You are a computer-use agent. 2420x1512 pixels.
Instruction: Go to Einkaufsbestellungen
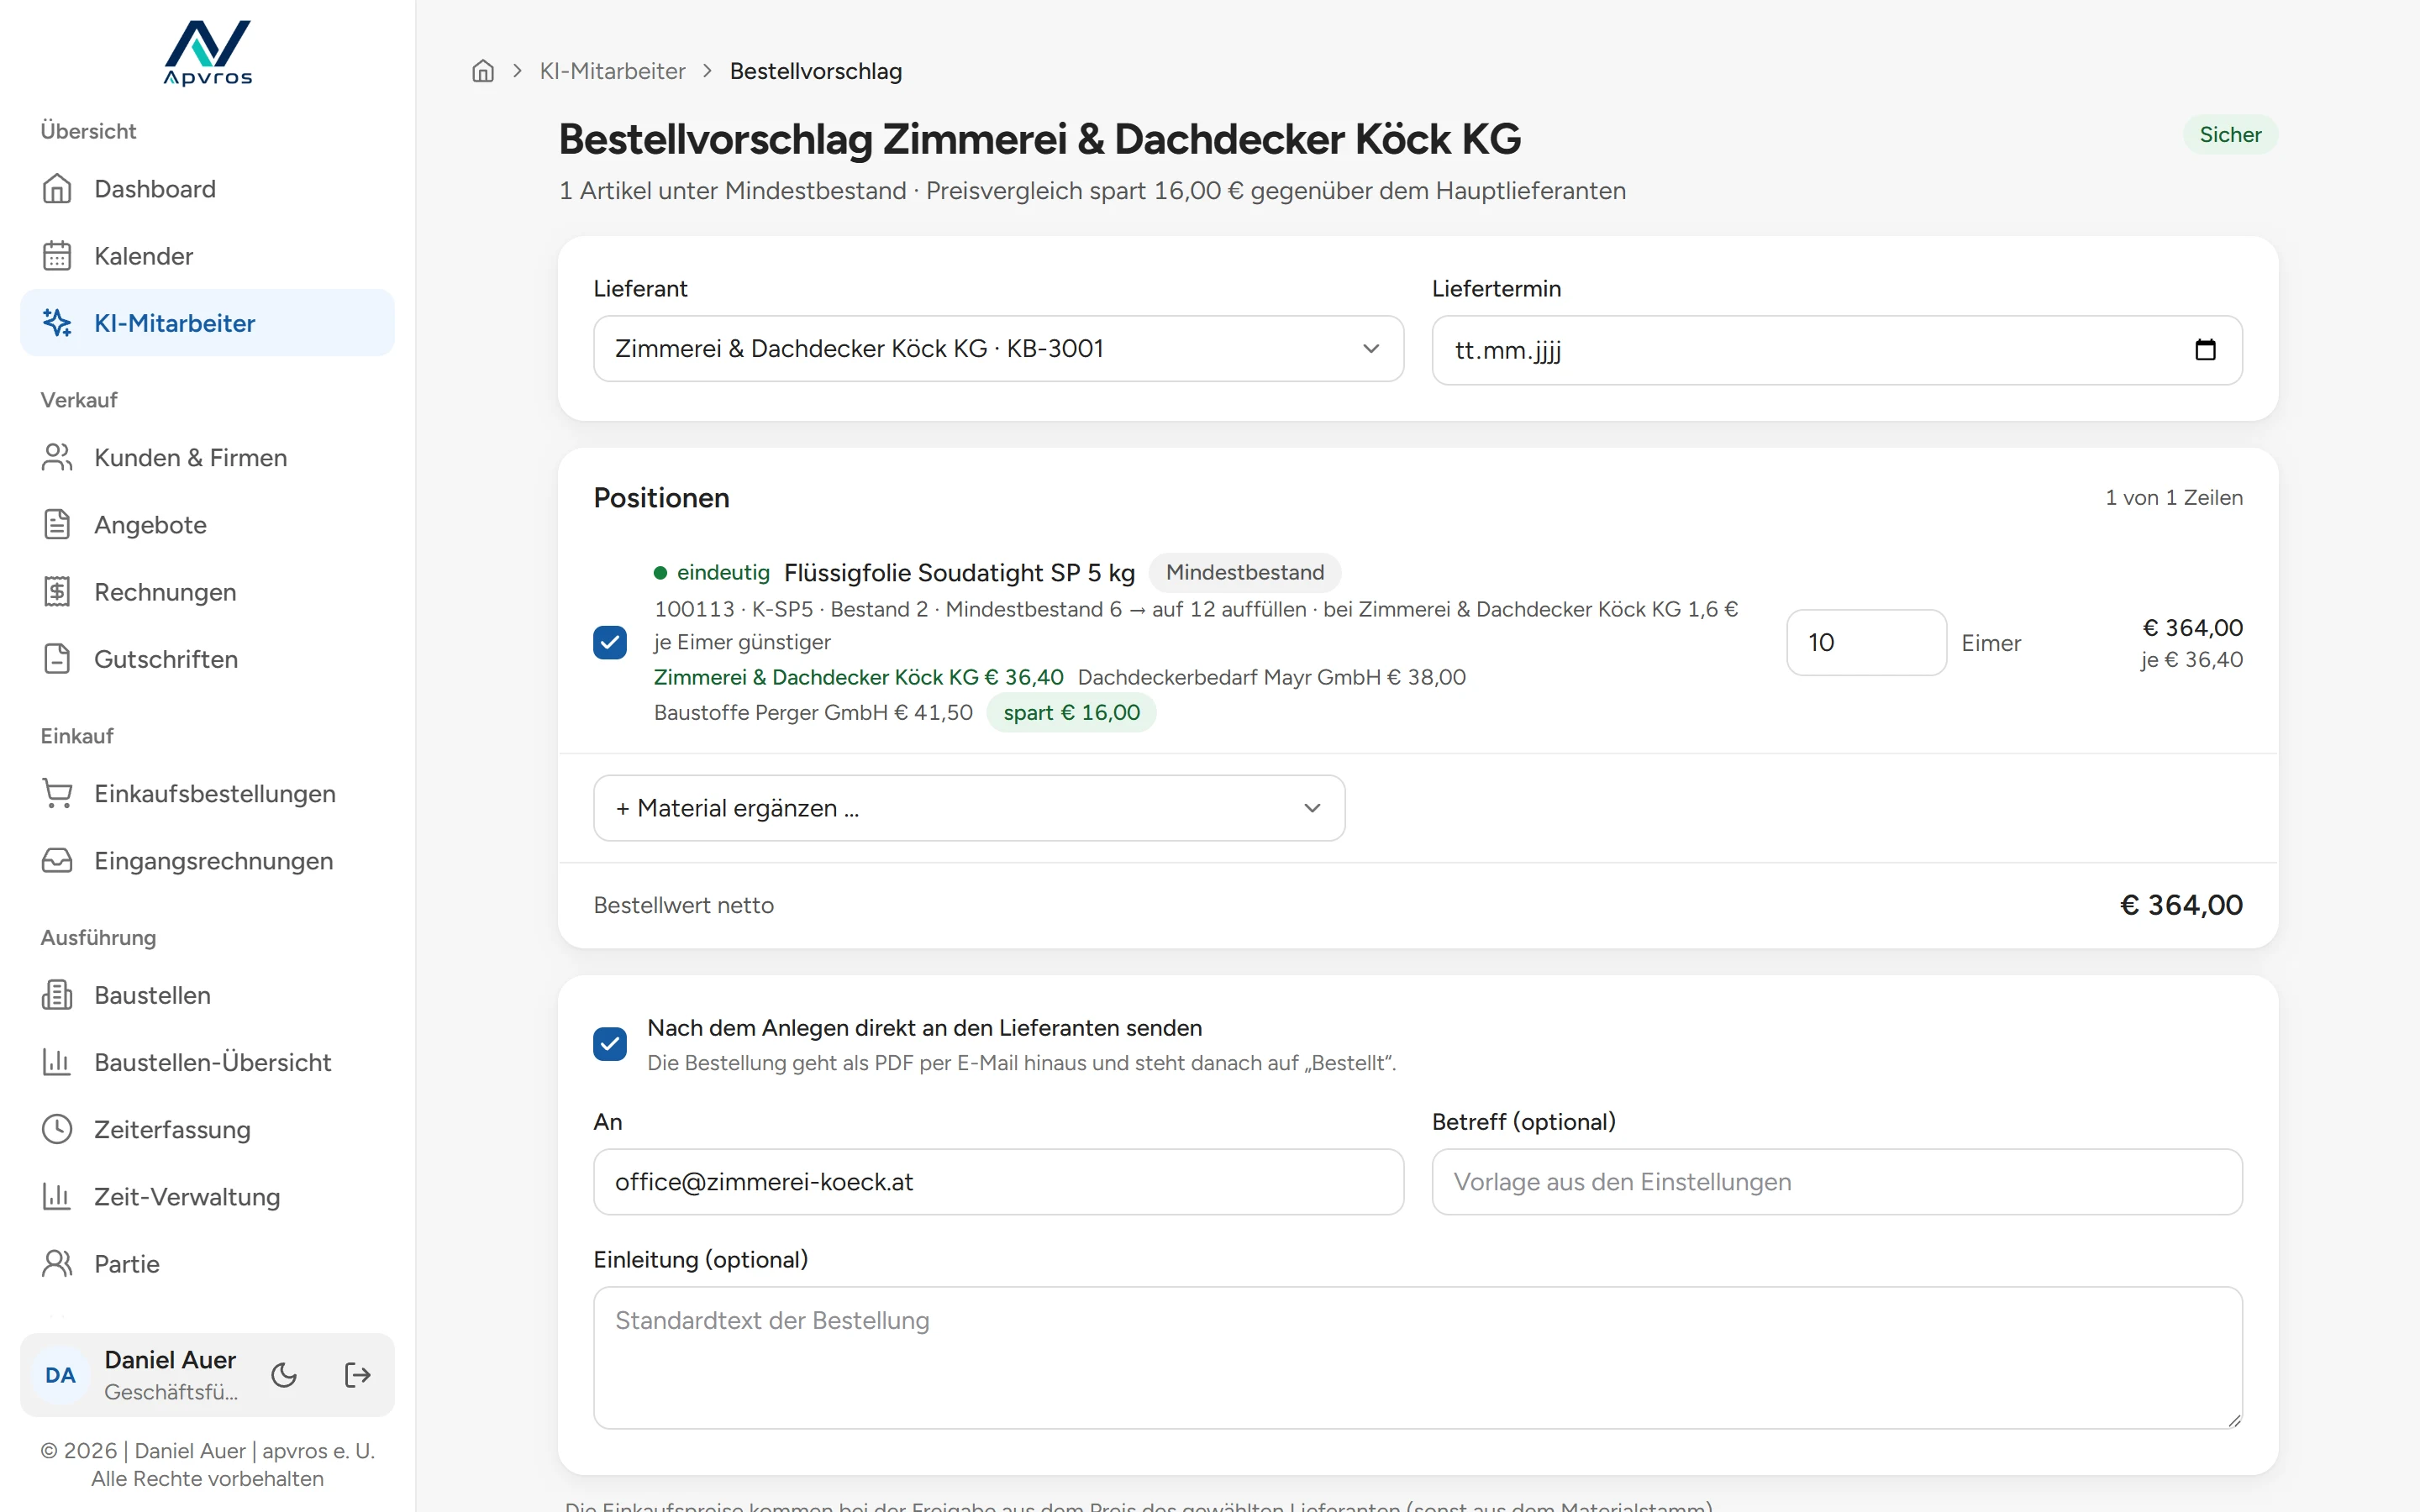coord(207,793)
